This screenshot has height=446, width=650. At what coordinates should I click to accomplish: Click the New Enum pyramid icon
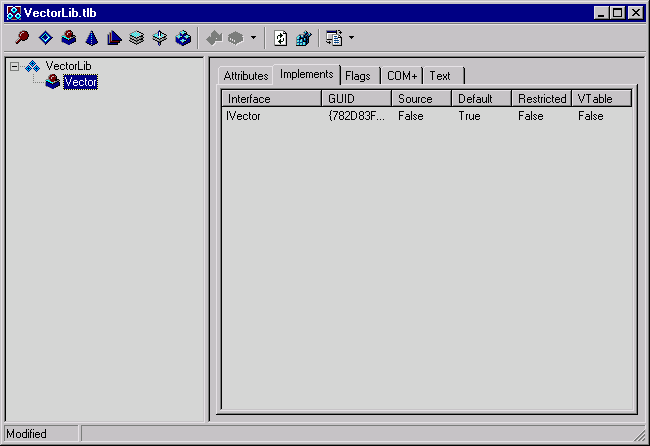(92, 38)
